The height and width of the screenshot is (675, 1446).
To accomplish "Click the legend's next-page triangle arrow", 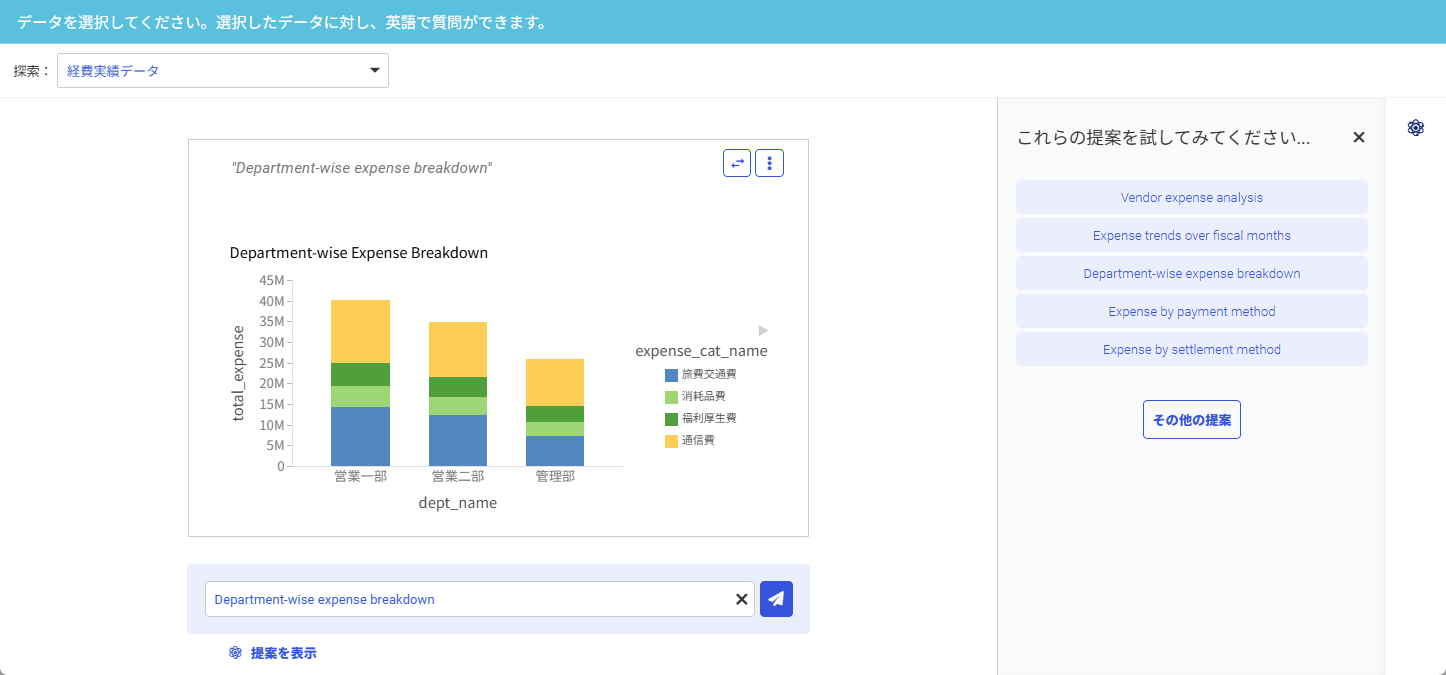I will coord(763,330).
